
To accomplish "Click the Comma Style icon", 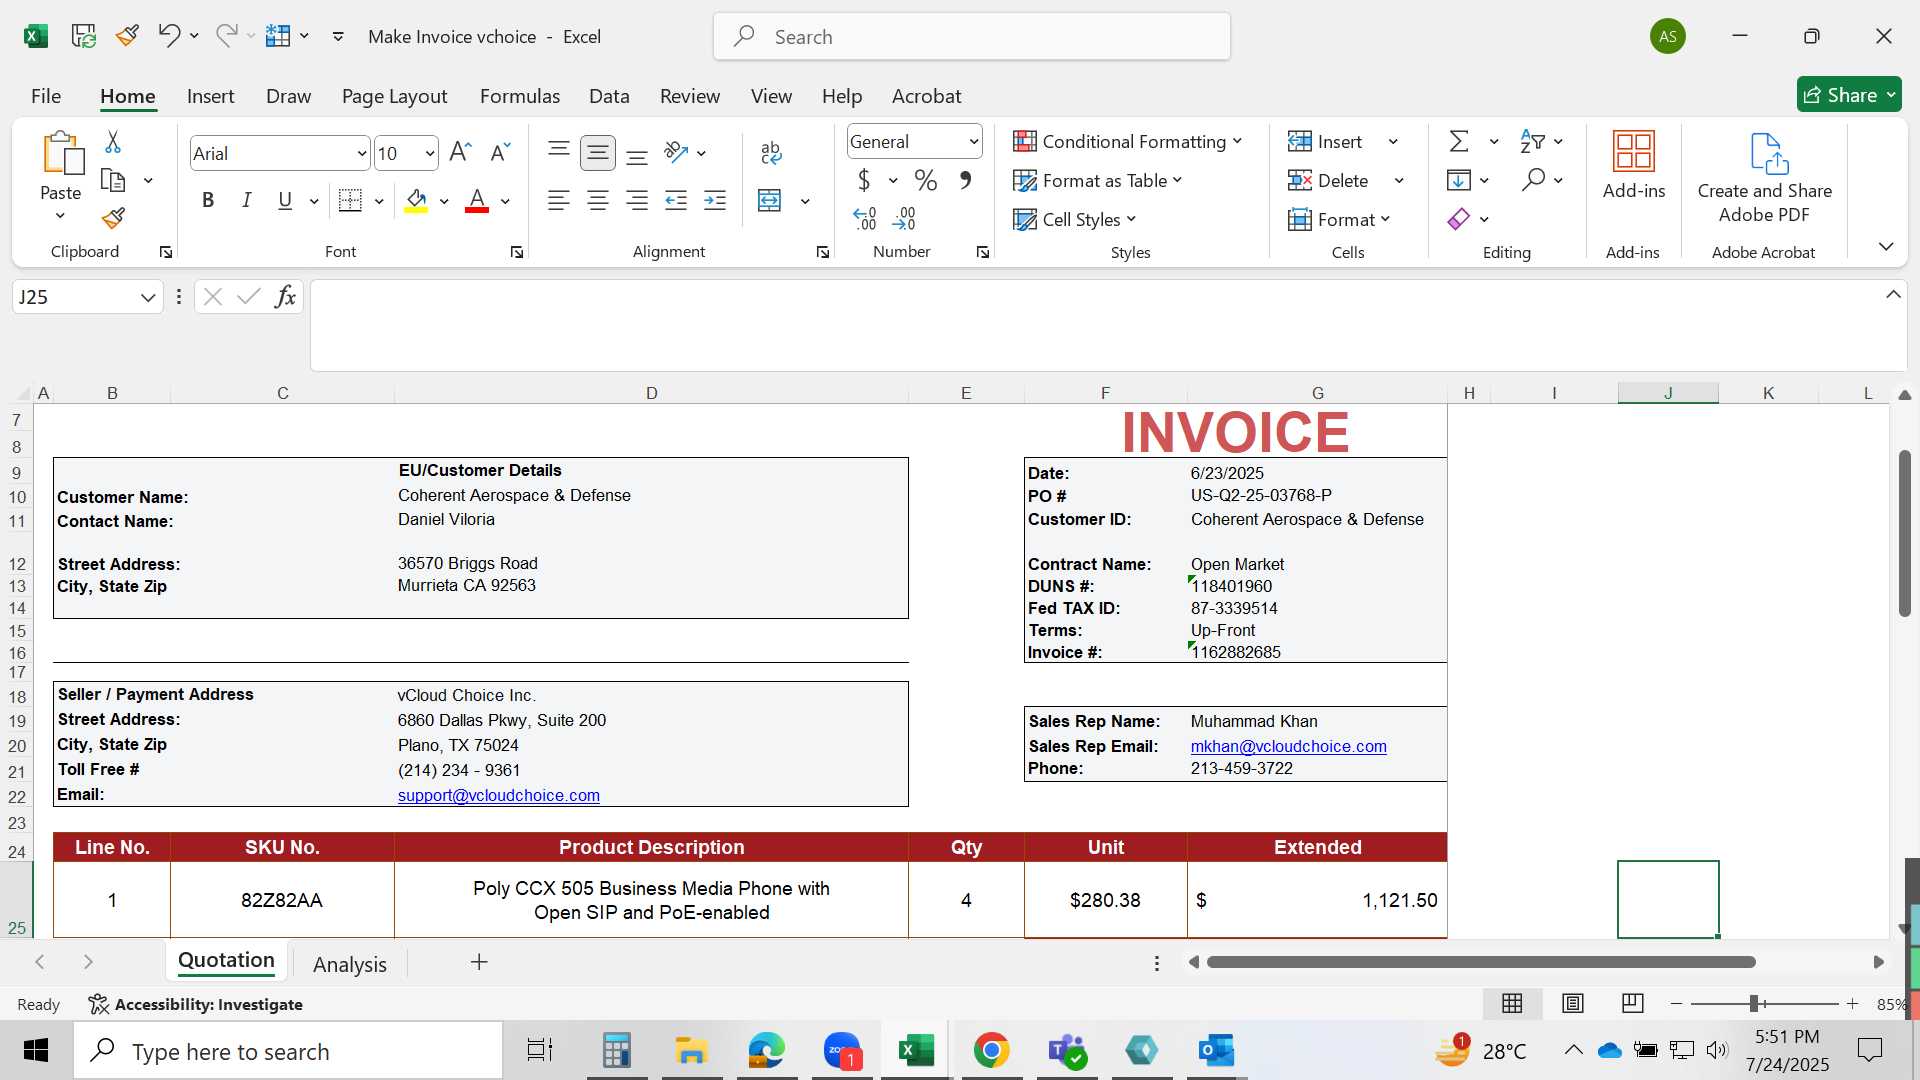I will (x=965, y=180).
